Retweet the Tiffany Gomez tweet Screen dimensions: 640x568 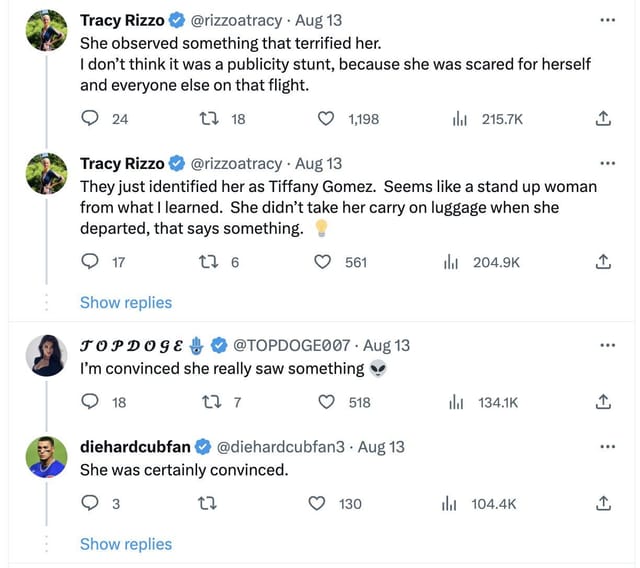209,262
